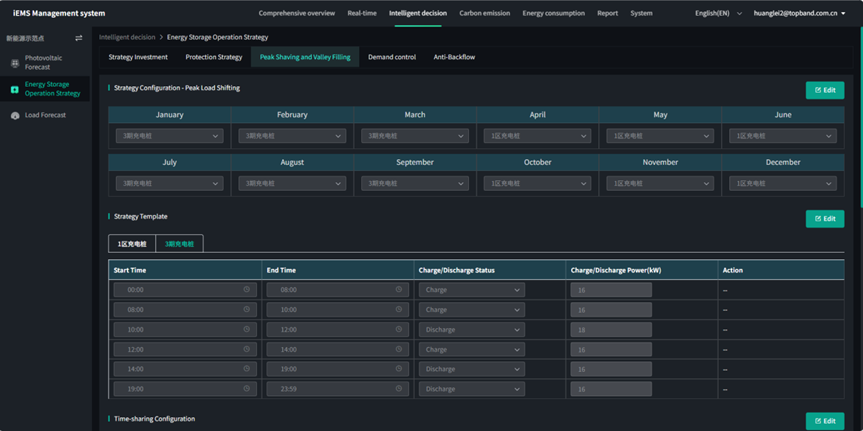This screenshot has height=431, width=863.
Task: Click the Photovoltaic Forecast sidebar icon
Action: coord(15,63)
